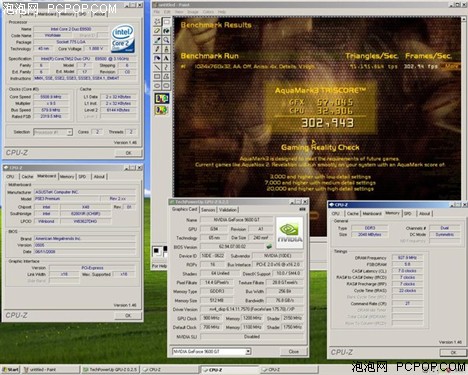Open CPU tab in Mainboard CPU-Z window

coord(10,176)
